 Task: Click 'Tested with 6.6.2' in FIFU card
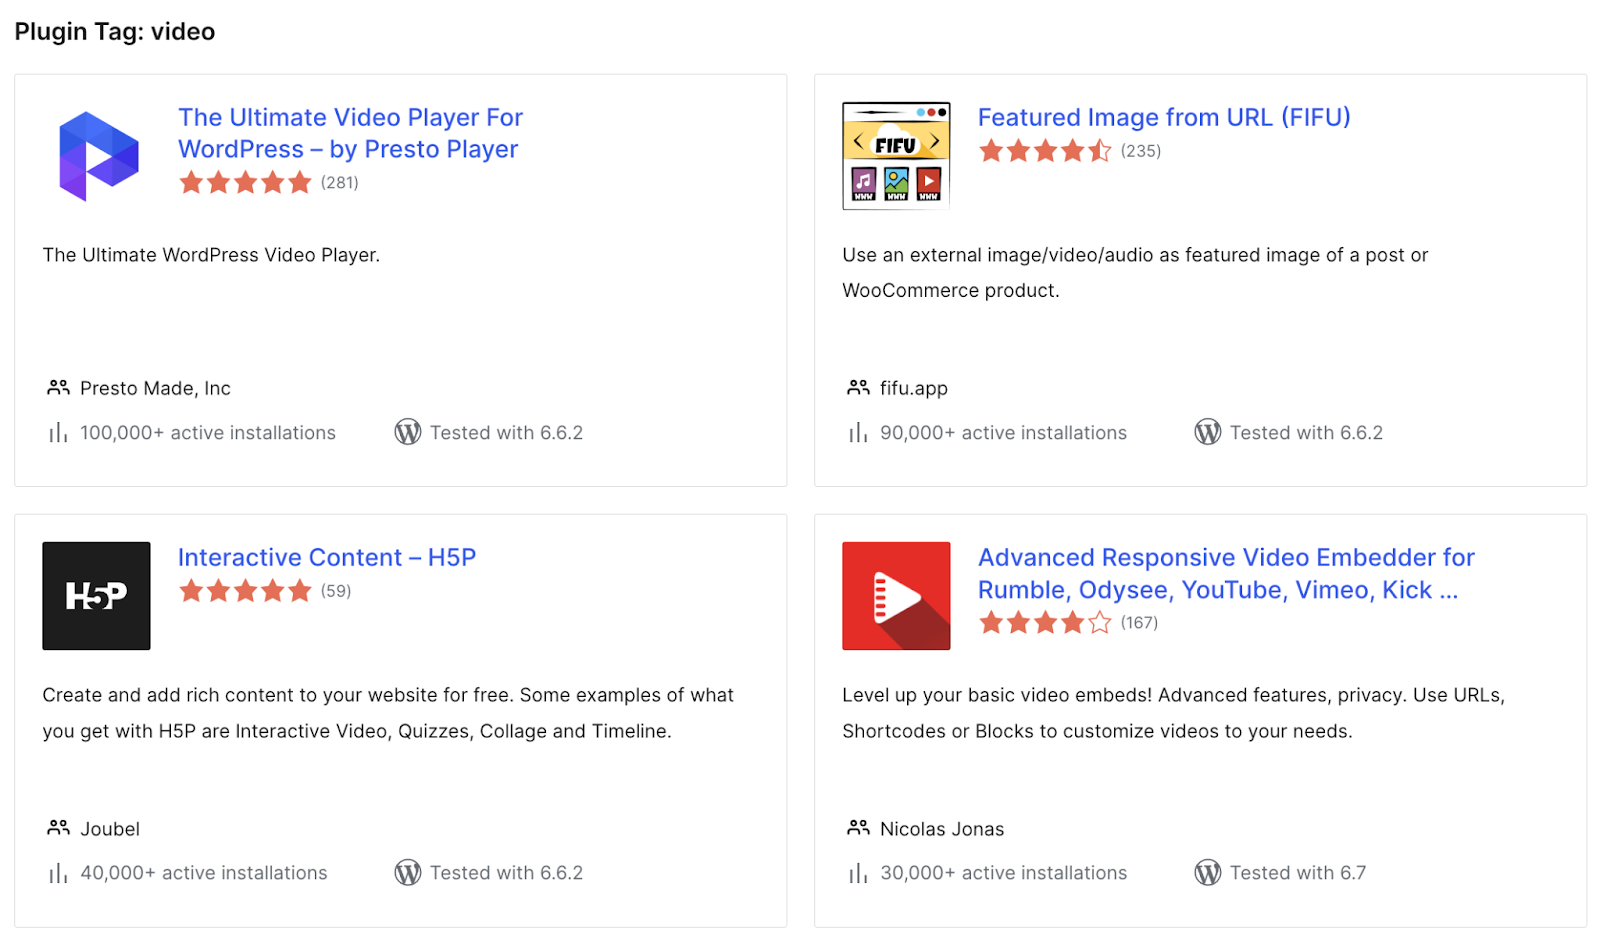pos(1306,433)
